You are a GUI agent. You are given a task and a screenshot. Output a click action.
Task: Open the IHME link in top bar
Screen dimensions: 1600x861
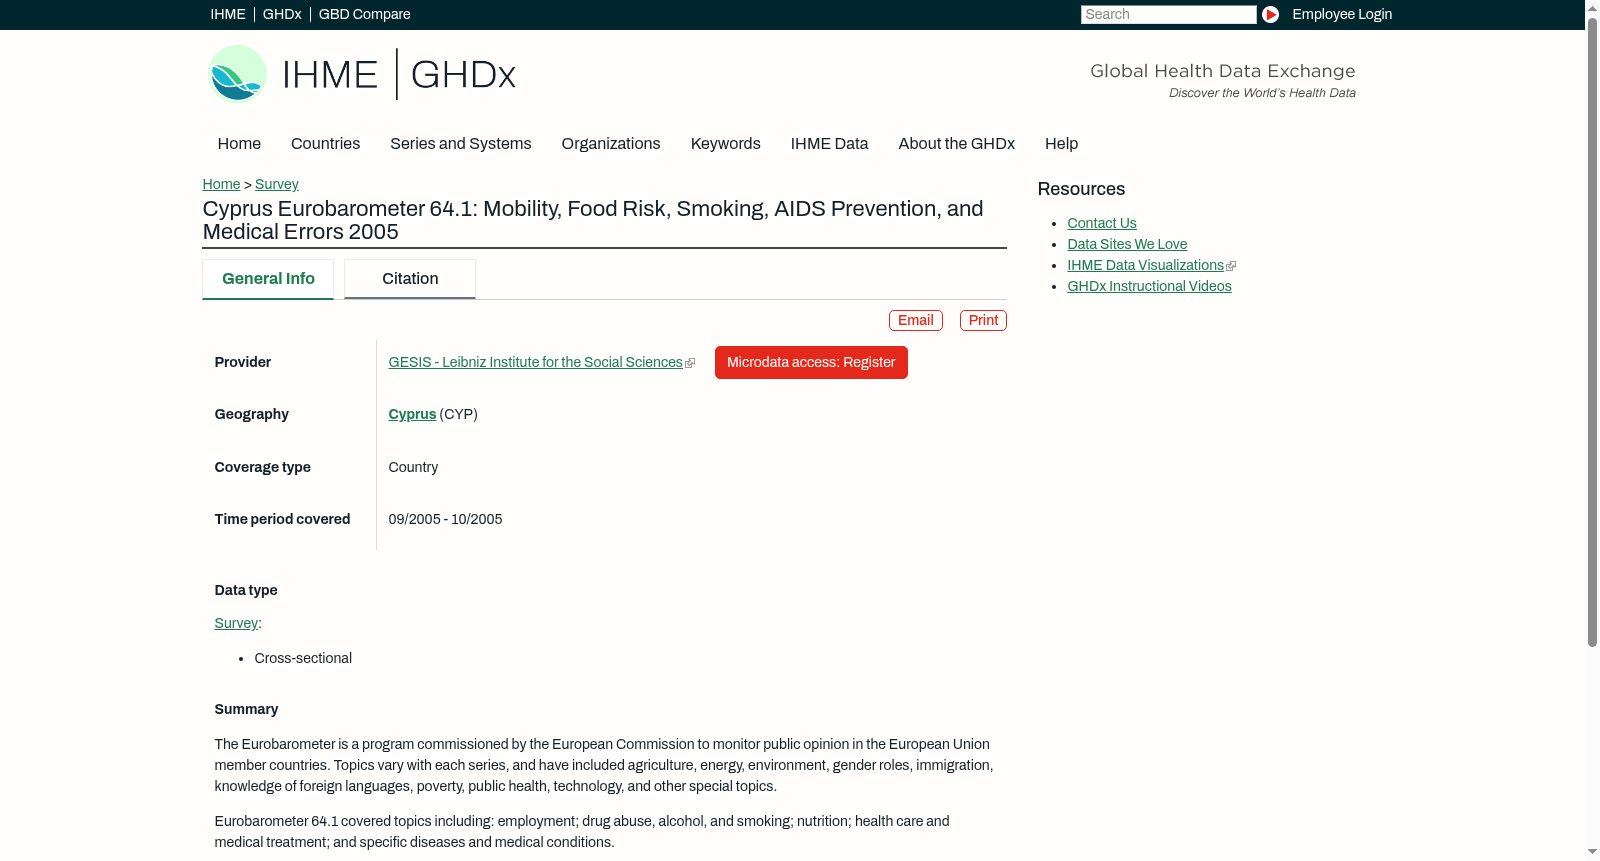228,14
